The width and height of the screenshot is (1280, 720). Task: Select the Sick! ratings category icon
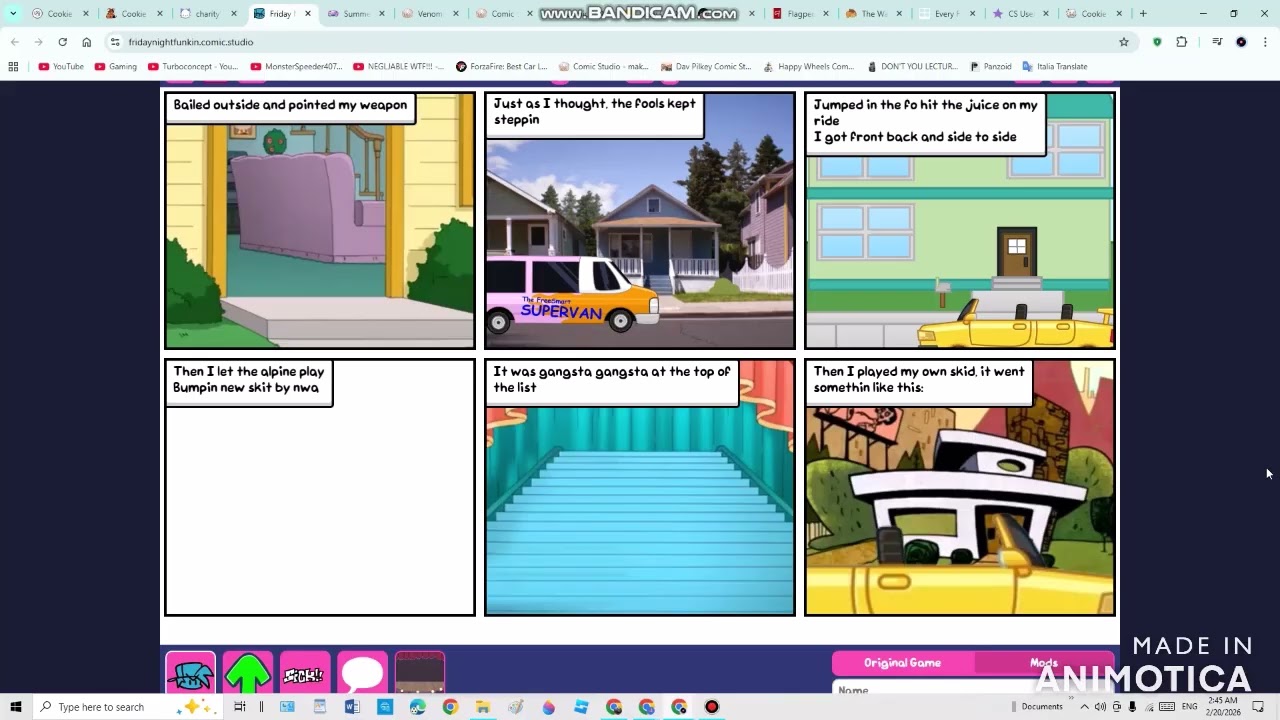(x=305, y=673)
